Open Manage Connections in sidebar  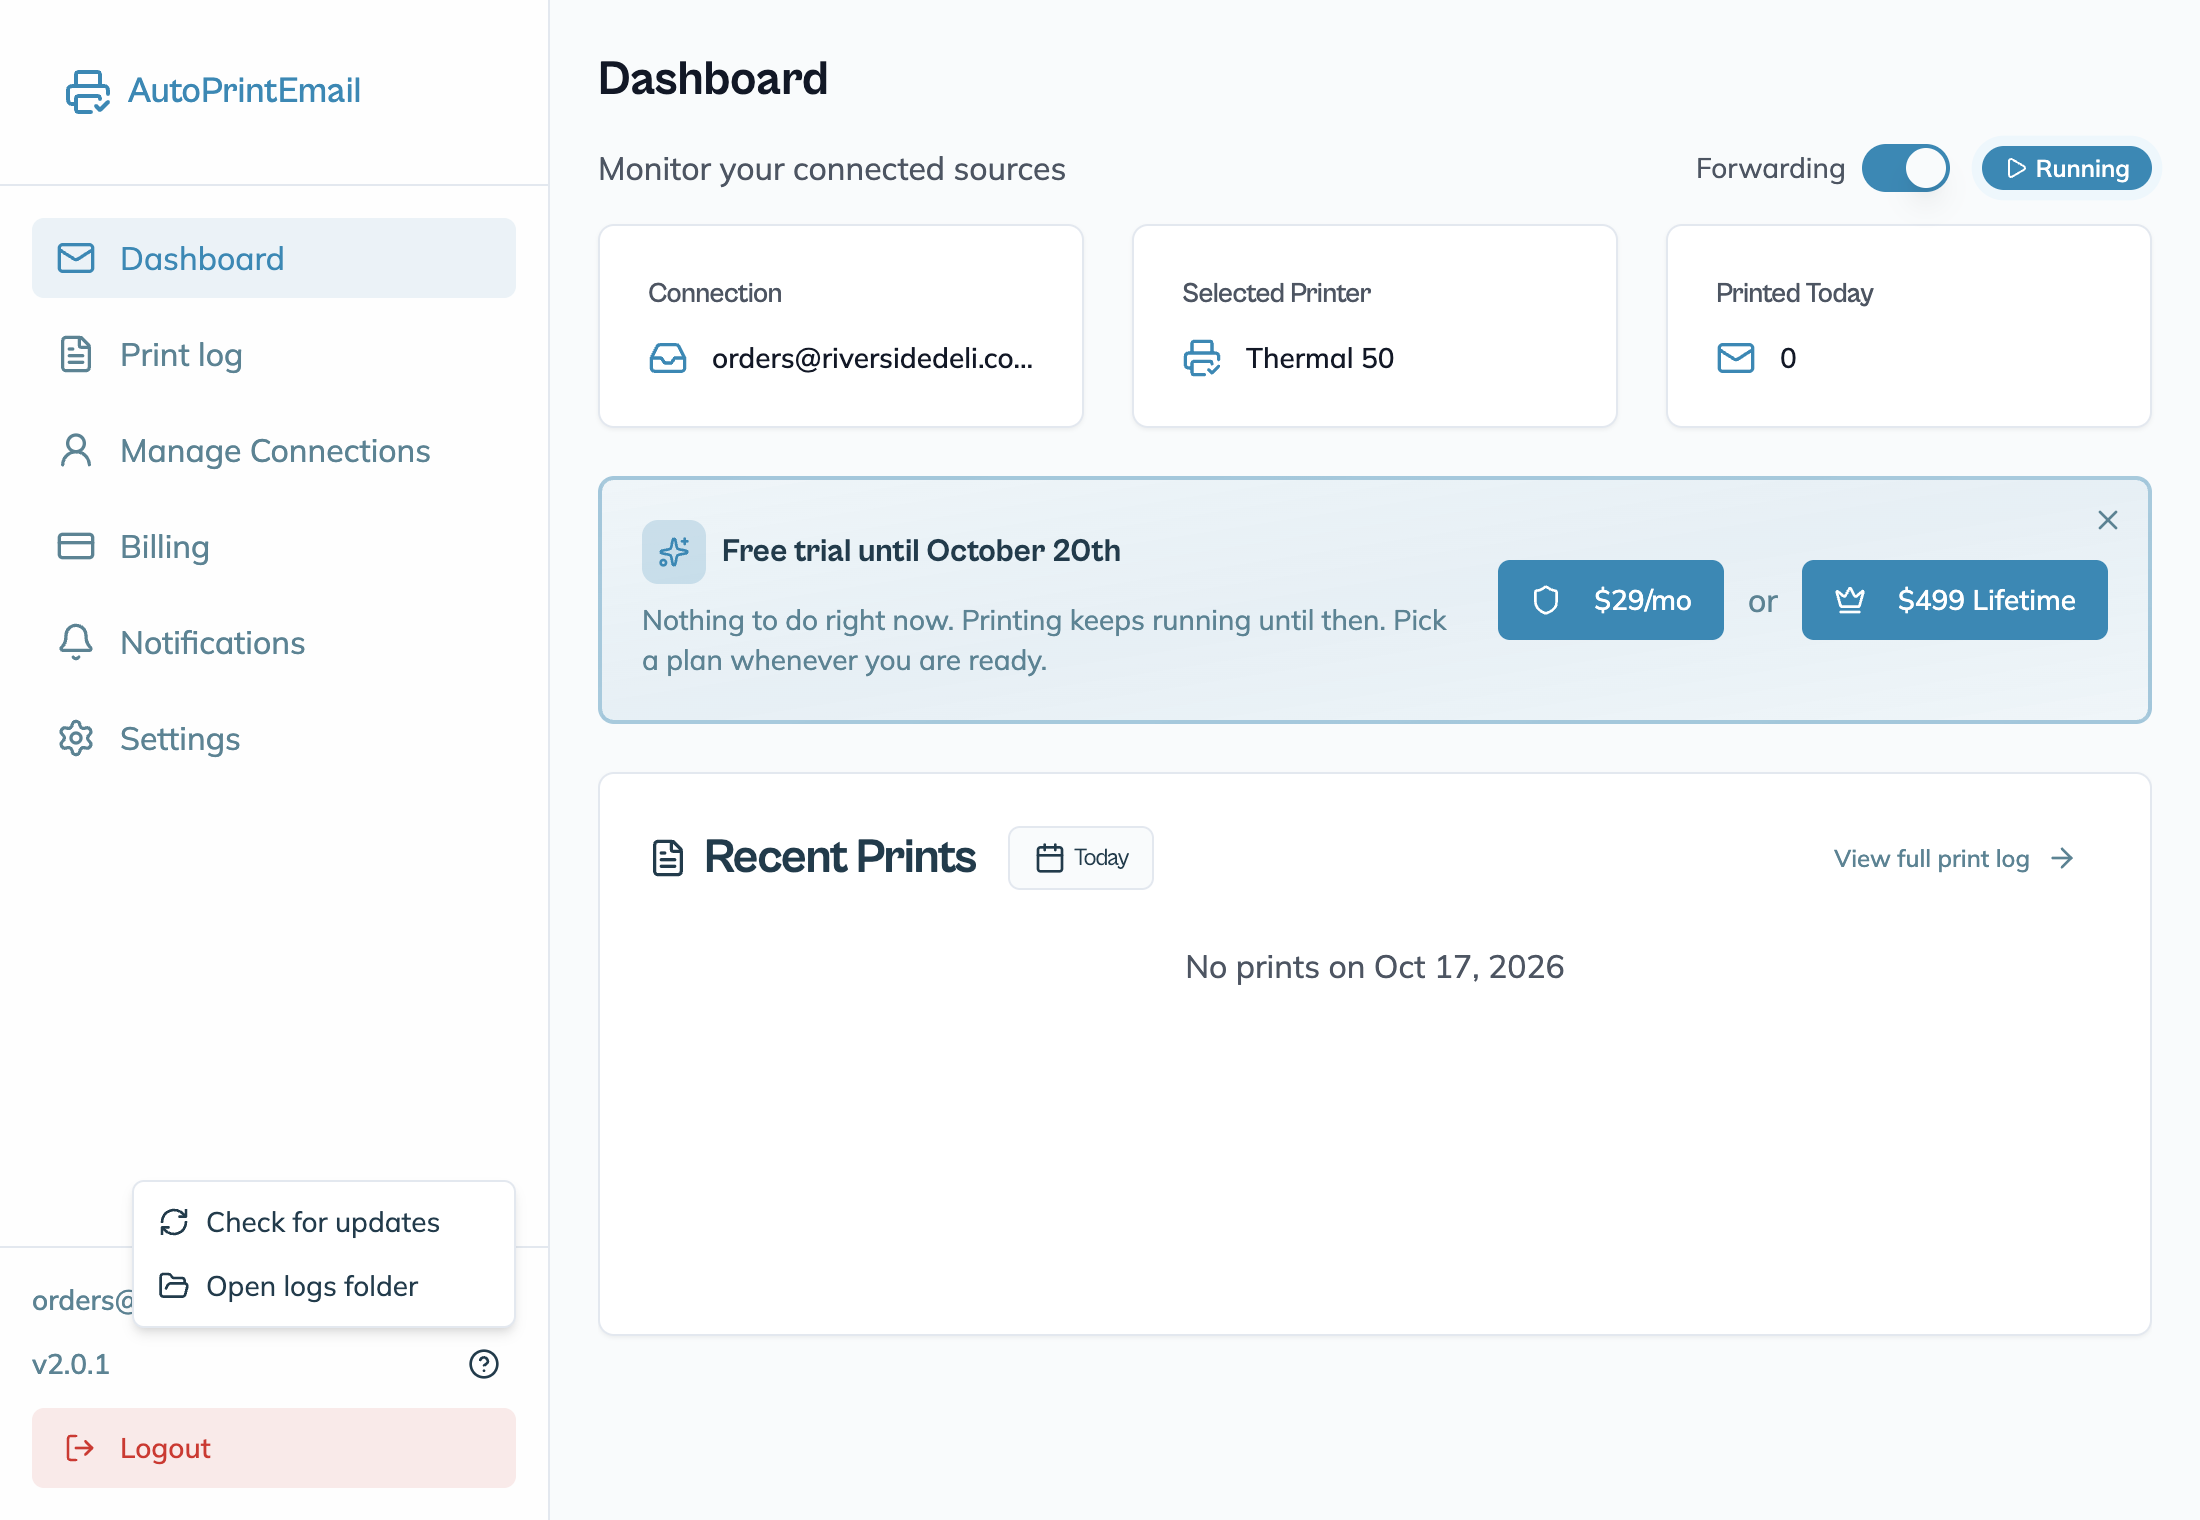[x=274, y=451]
